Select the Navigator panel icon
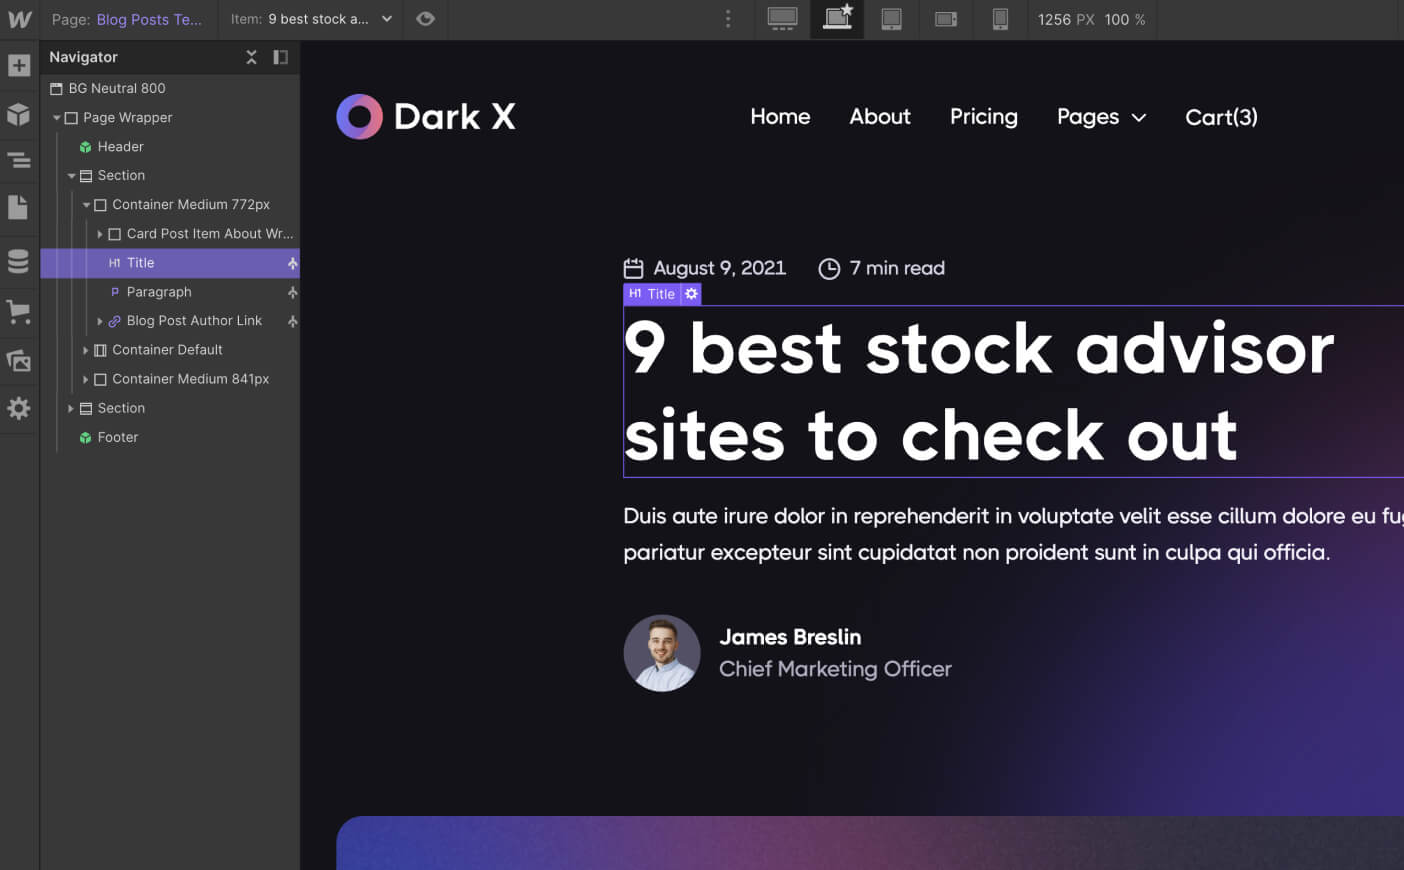 click(19, 160)
